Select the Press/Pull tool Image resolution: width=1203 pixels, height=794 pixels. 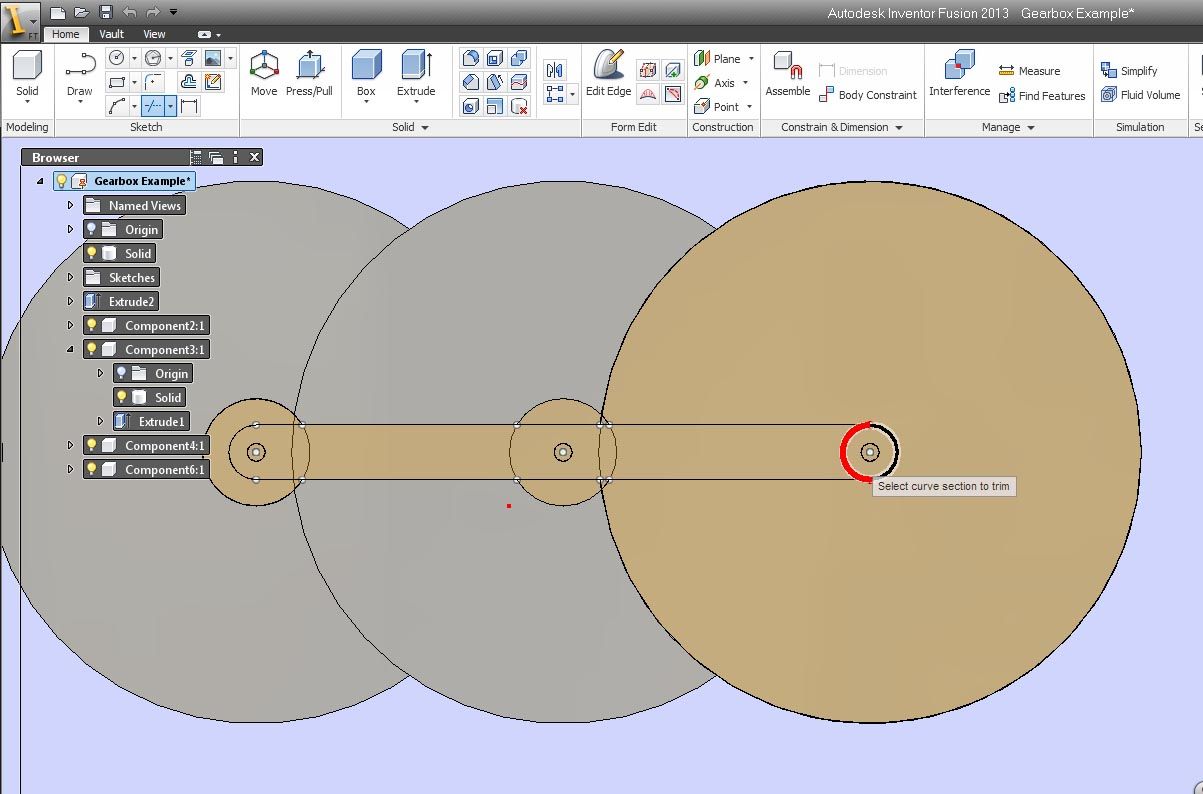pyautogui.click(x=310, y=73)
